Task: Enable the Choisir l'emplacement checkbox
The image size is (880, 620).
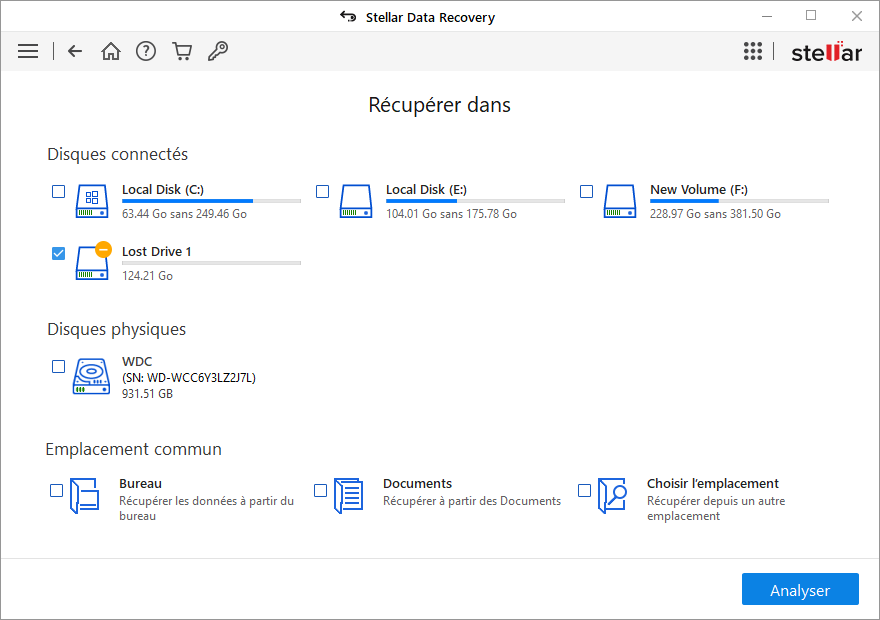Action: 584,490
